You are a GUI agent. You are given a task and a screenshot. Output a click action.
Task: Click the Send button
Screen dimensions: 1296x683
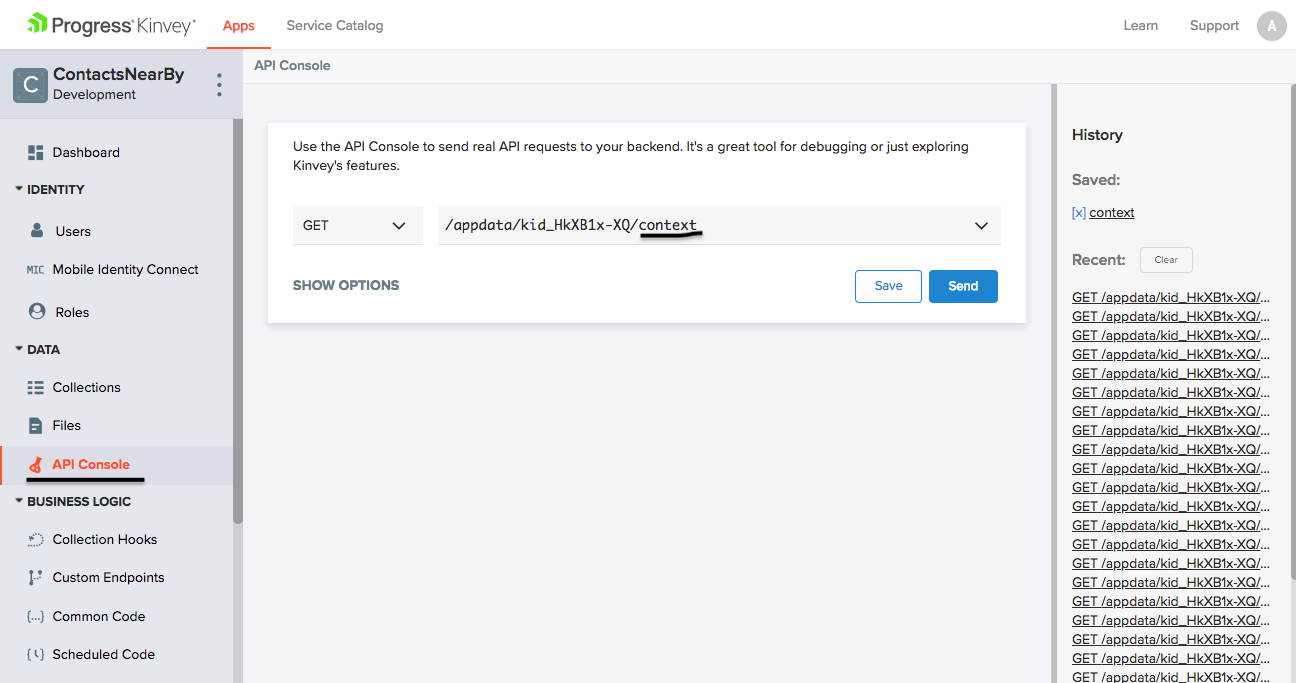(963, 286)
